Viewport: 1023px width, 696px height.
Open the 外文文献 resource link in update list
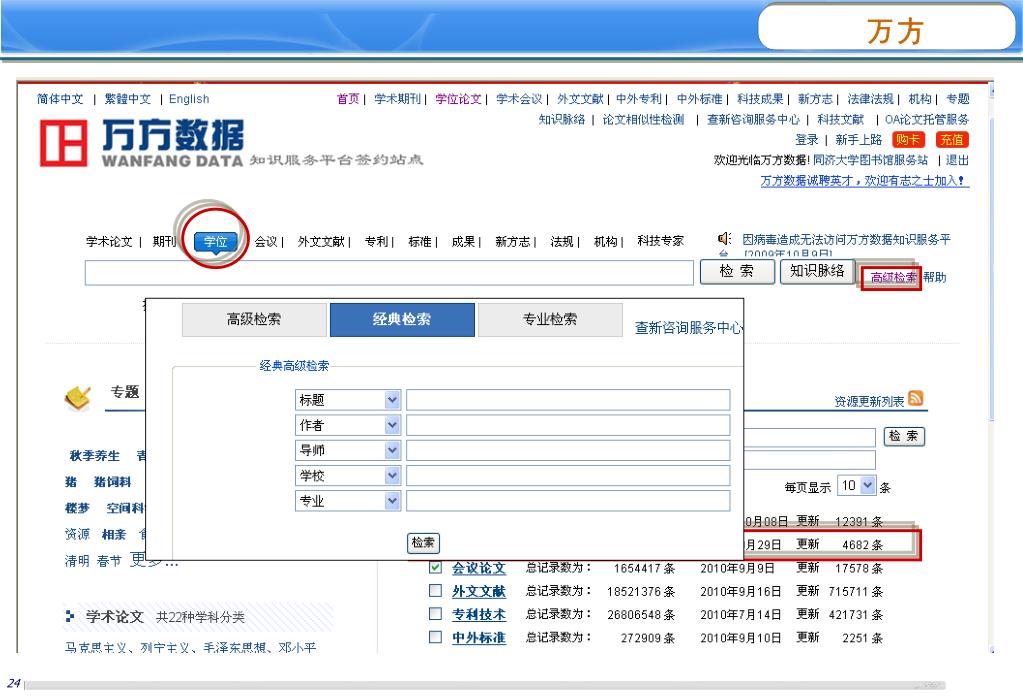[x=479, y=591]
